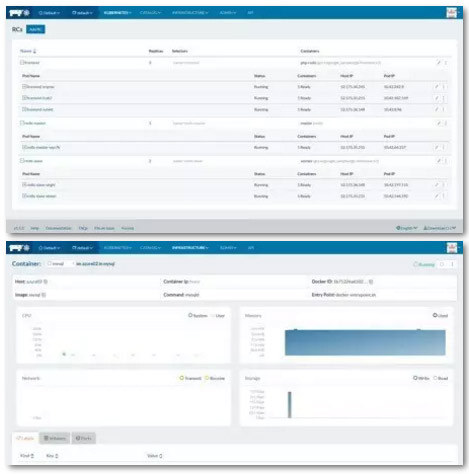Collapse the redis-master RC row using its box icon
Image resolution: width=469 pixels, height=474 pixels.
tap(22, 123)
